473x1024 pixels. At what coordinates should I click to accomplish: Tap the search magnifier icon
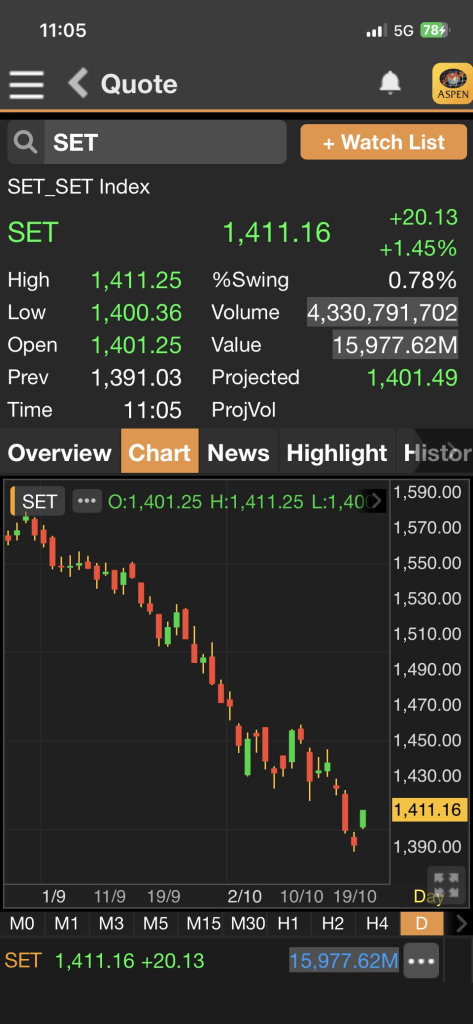point(25,142)
